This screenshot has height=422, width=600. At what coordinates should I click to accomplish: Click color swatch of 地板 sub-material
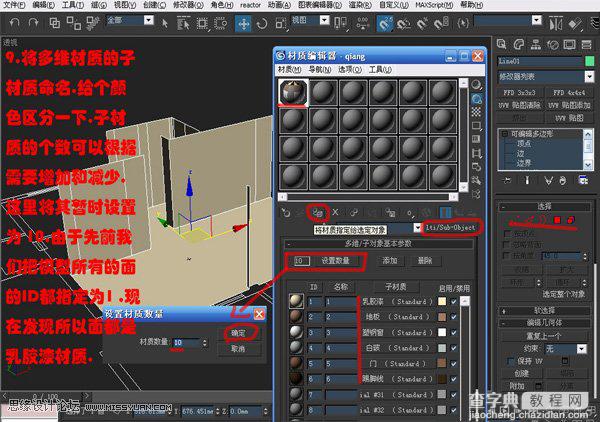(442, 317)
